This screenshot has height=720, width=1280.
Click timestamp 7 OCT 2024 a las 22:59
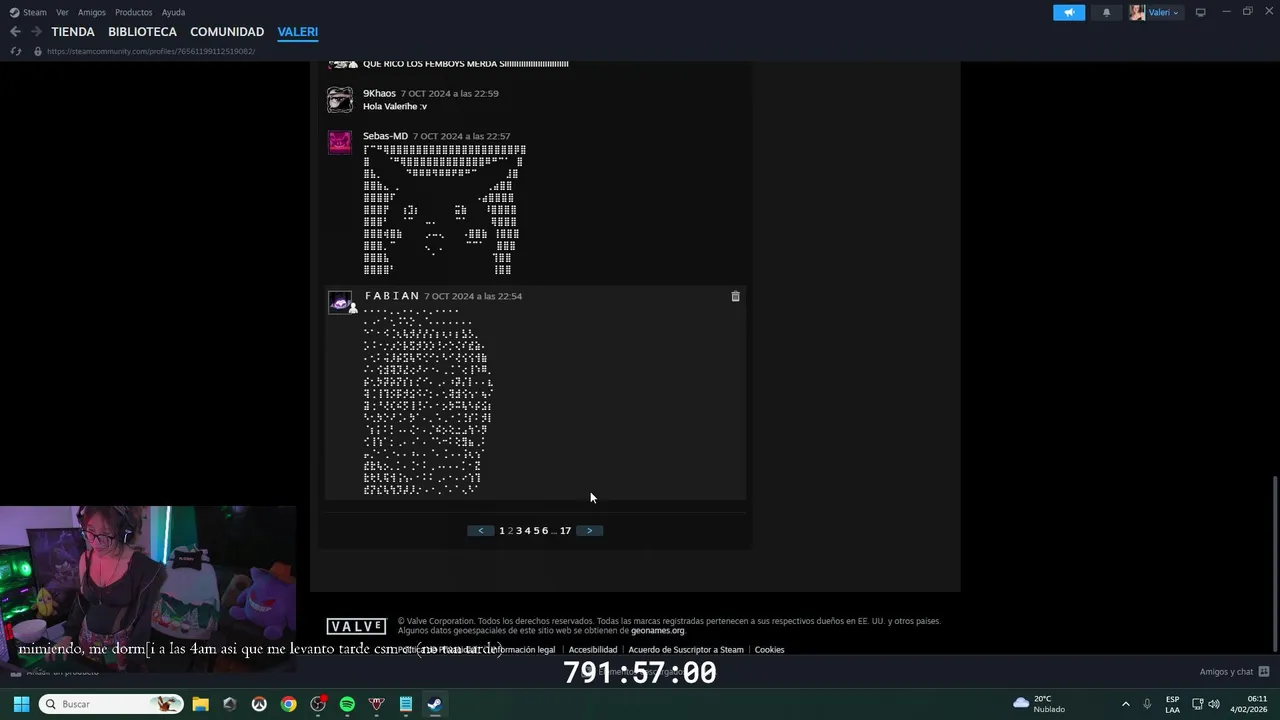pyautogui.click(x=449, y=93)
